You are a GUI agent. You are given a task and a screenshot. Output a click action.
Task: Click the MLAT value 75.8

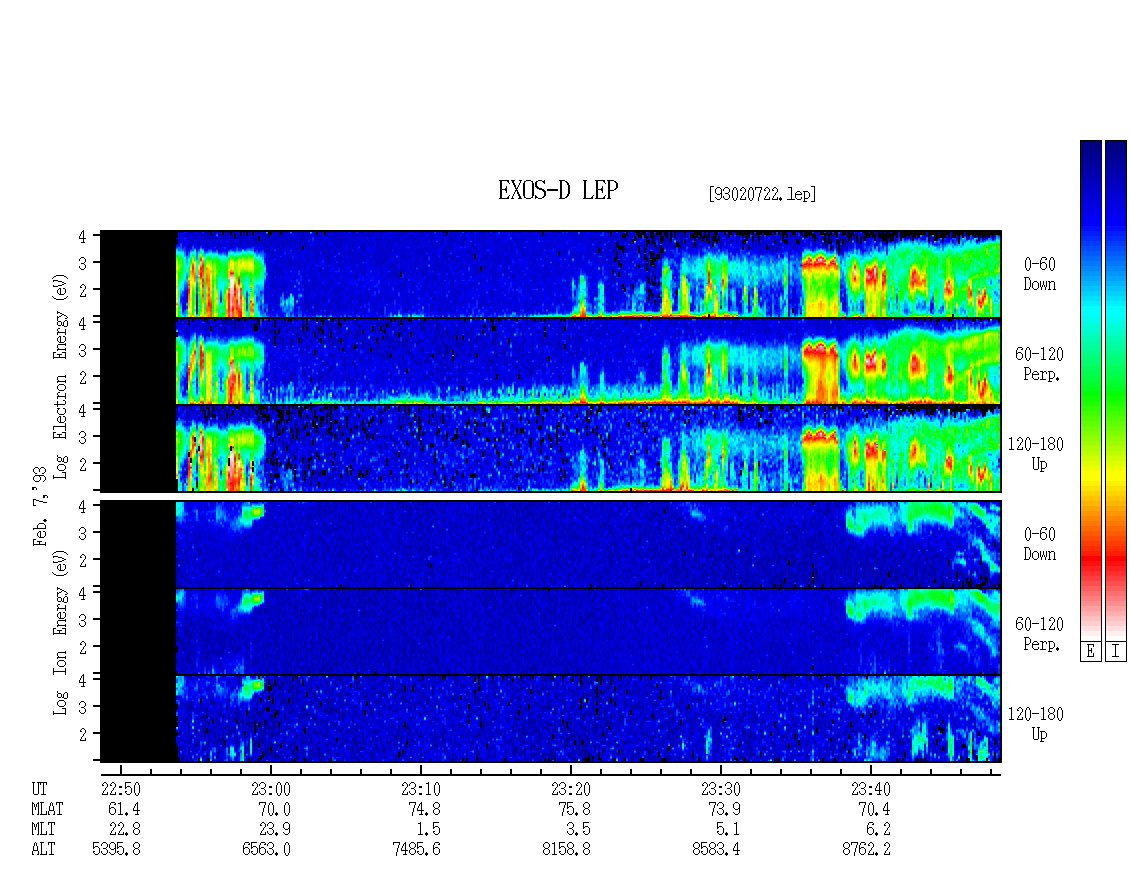click(574, 809)
